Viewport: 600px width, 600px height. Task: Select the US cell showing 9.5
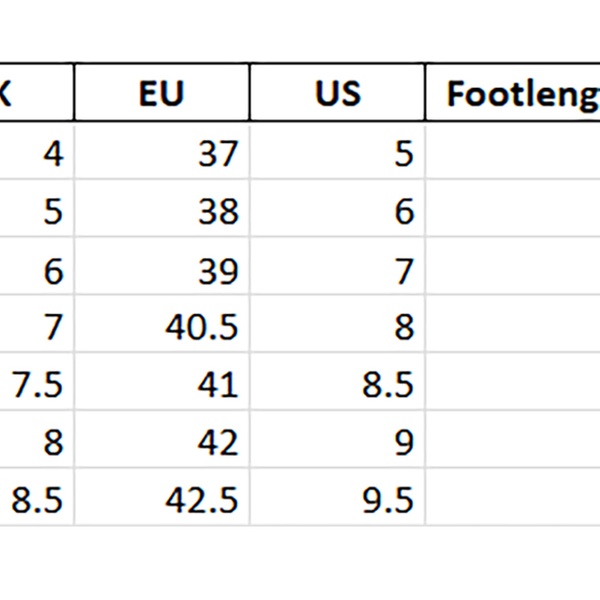[337, 499]
